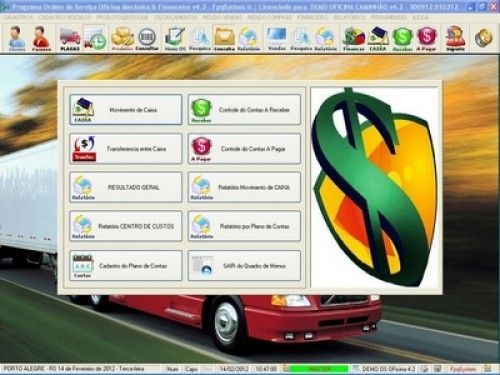Viewport: 500px width, 375px height.
Task: Open the PEDIDO COMPRAS menu
Action: pos(269,17)
